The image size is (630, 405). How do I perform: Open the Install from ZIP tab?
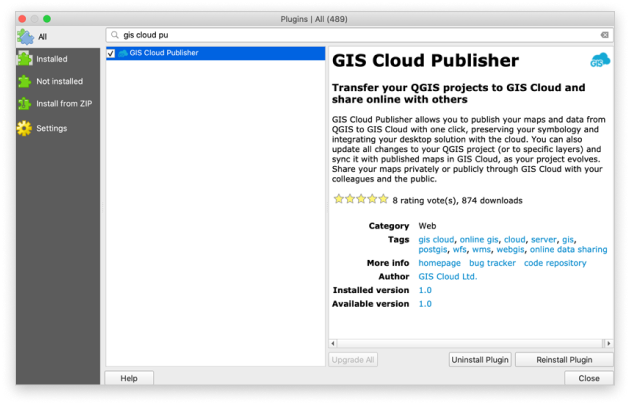(58, 104)
